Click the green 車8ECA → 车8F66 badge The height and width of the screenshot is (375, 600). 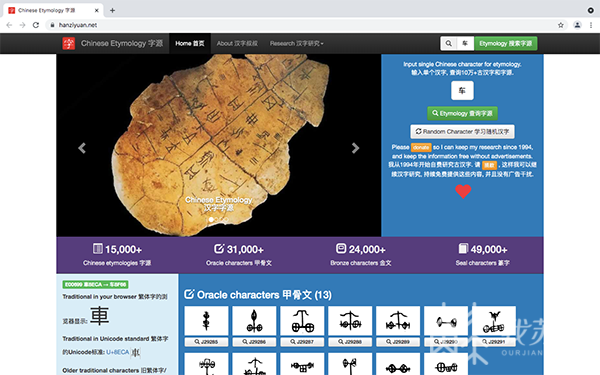[x=95, y=285]
